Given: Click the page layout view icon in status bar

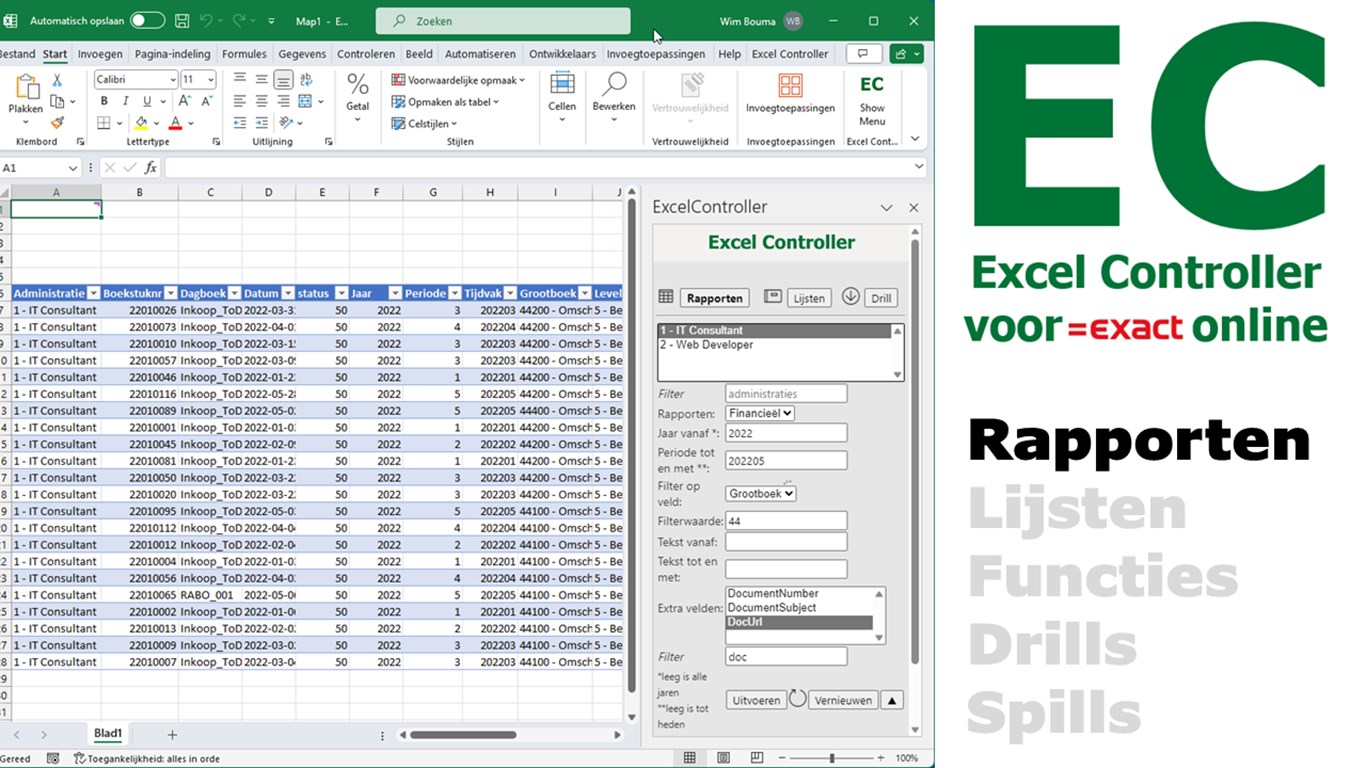Looking at the screenshot, I should [x=723, y=758].
